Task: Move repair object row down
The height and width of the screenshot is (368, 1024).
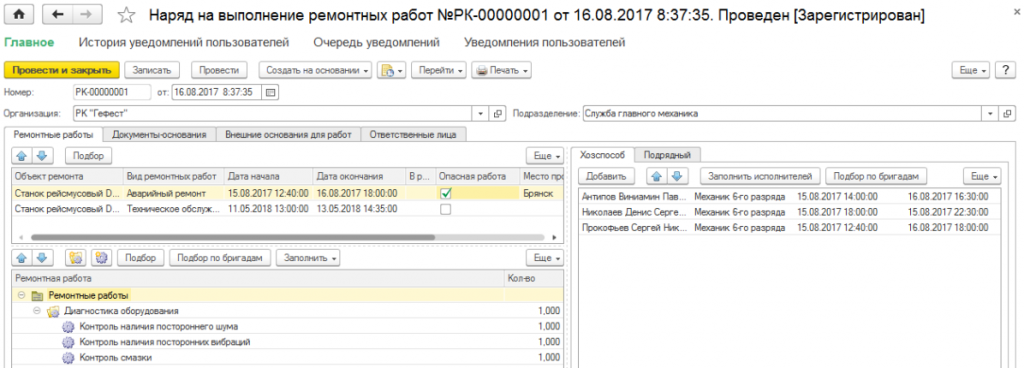Action: (x=41, y=156)
